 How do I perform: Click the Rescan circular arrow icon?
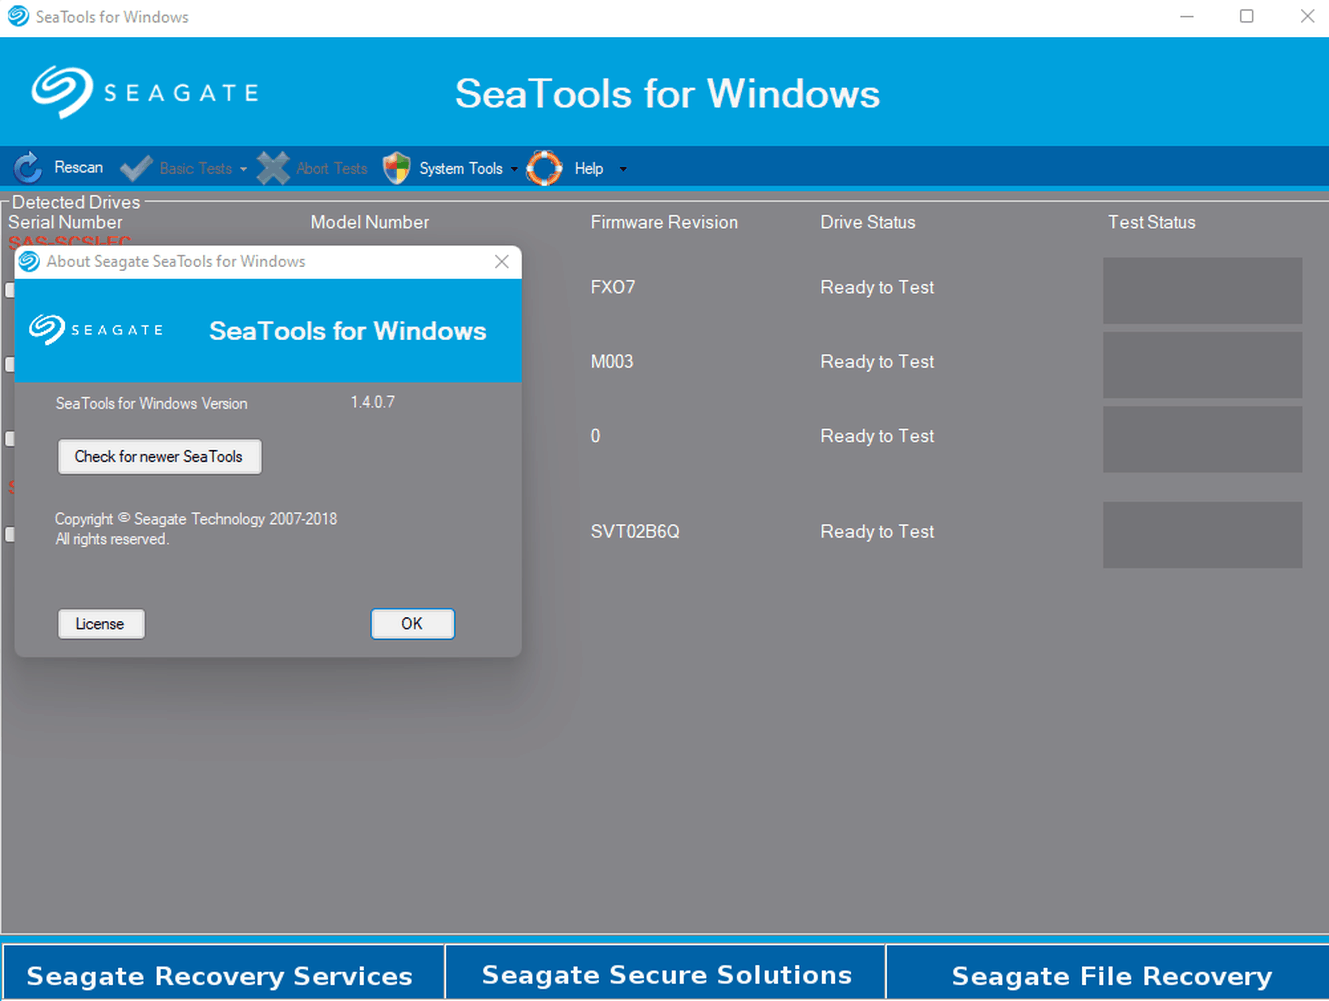tap(28, 168)
